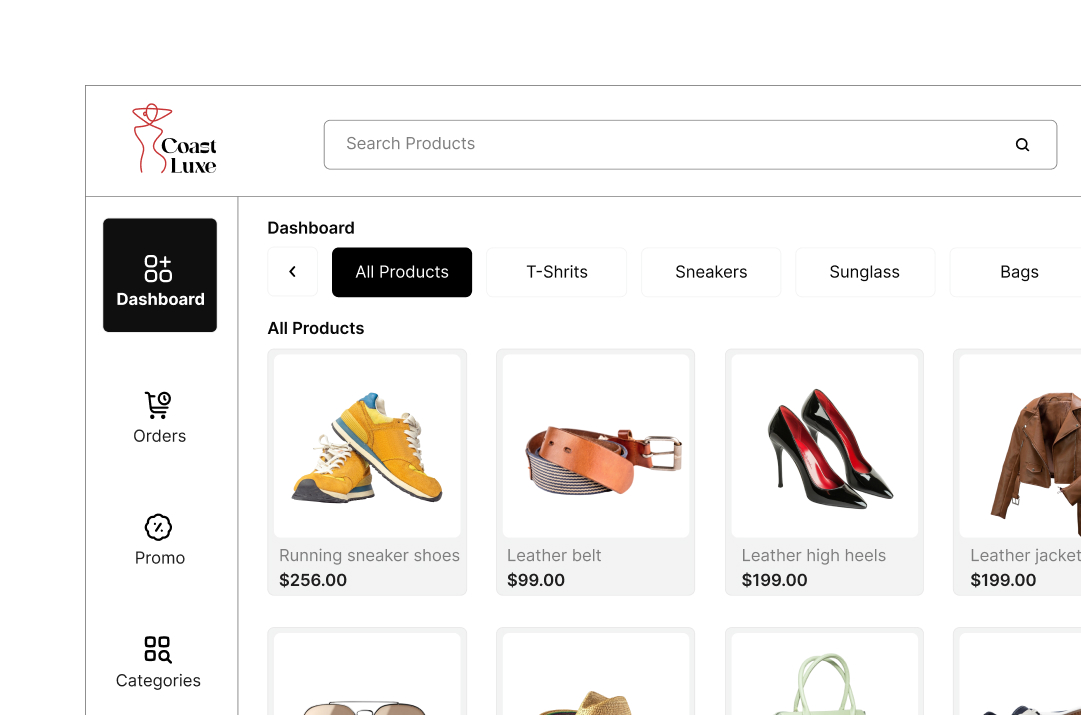The height and width of the screenshot is (715, 1081).
Task: Select the All Products tab
Action: [402, 272]
